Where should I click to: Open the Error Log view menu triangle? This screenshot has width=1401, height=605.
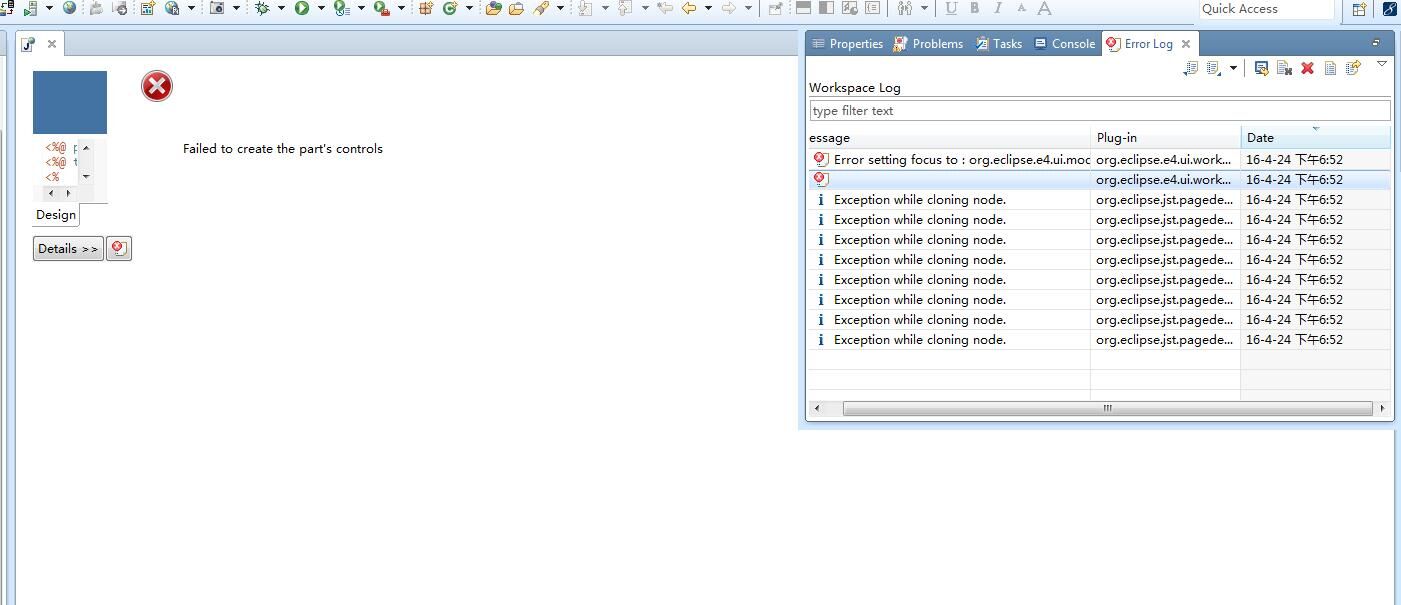1382,64
